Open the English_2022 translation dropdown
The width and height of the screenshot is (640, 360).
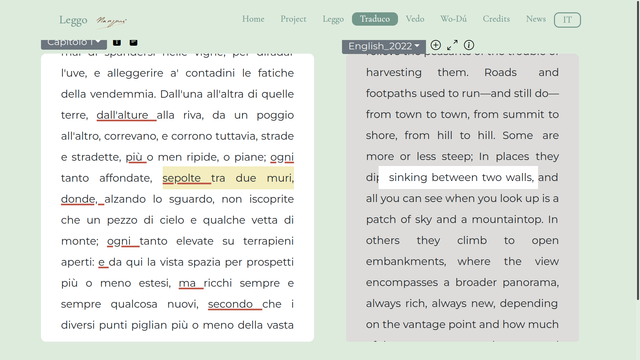click(384, 47)
